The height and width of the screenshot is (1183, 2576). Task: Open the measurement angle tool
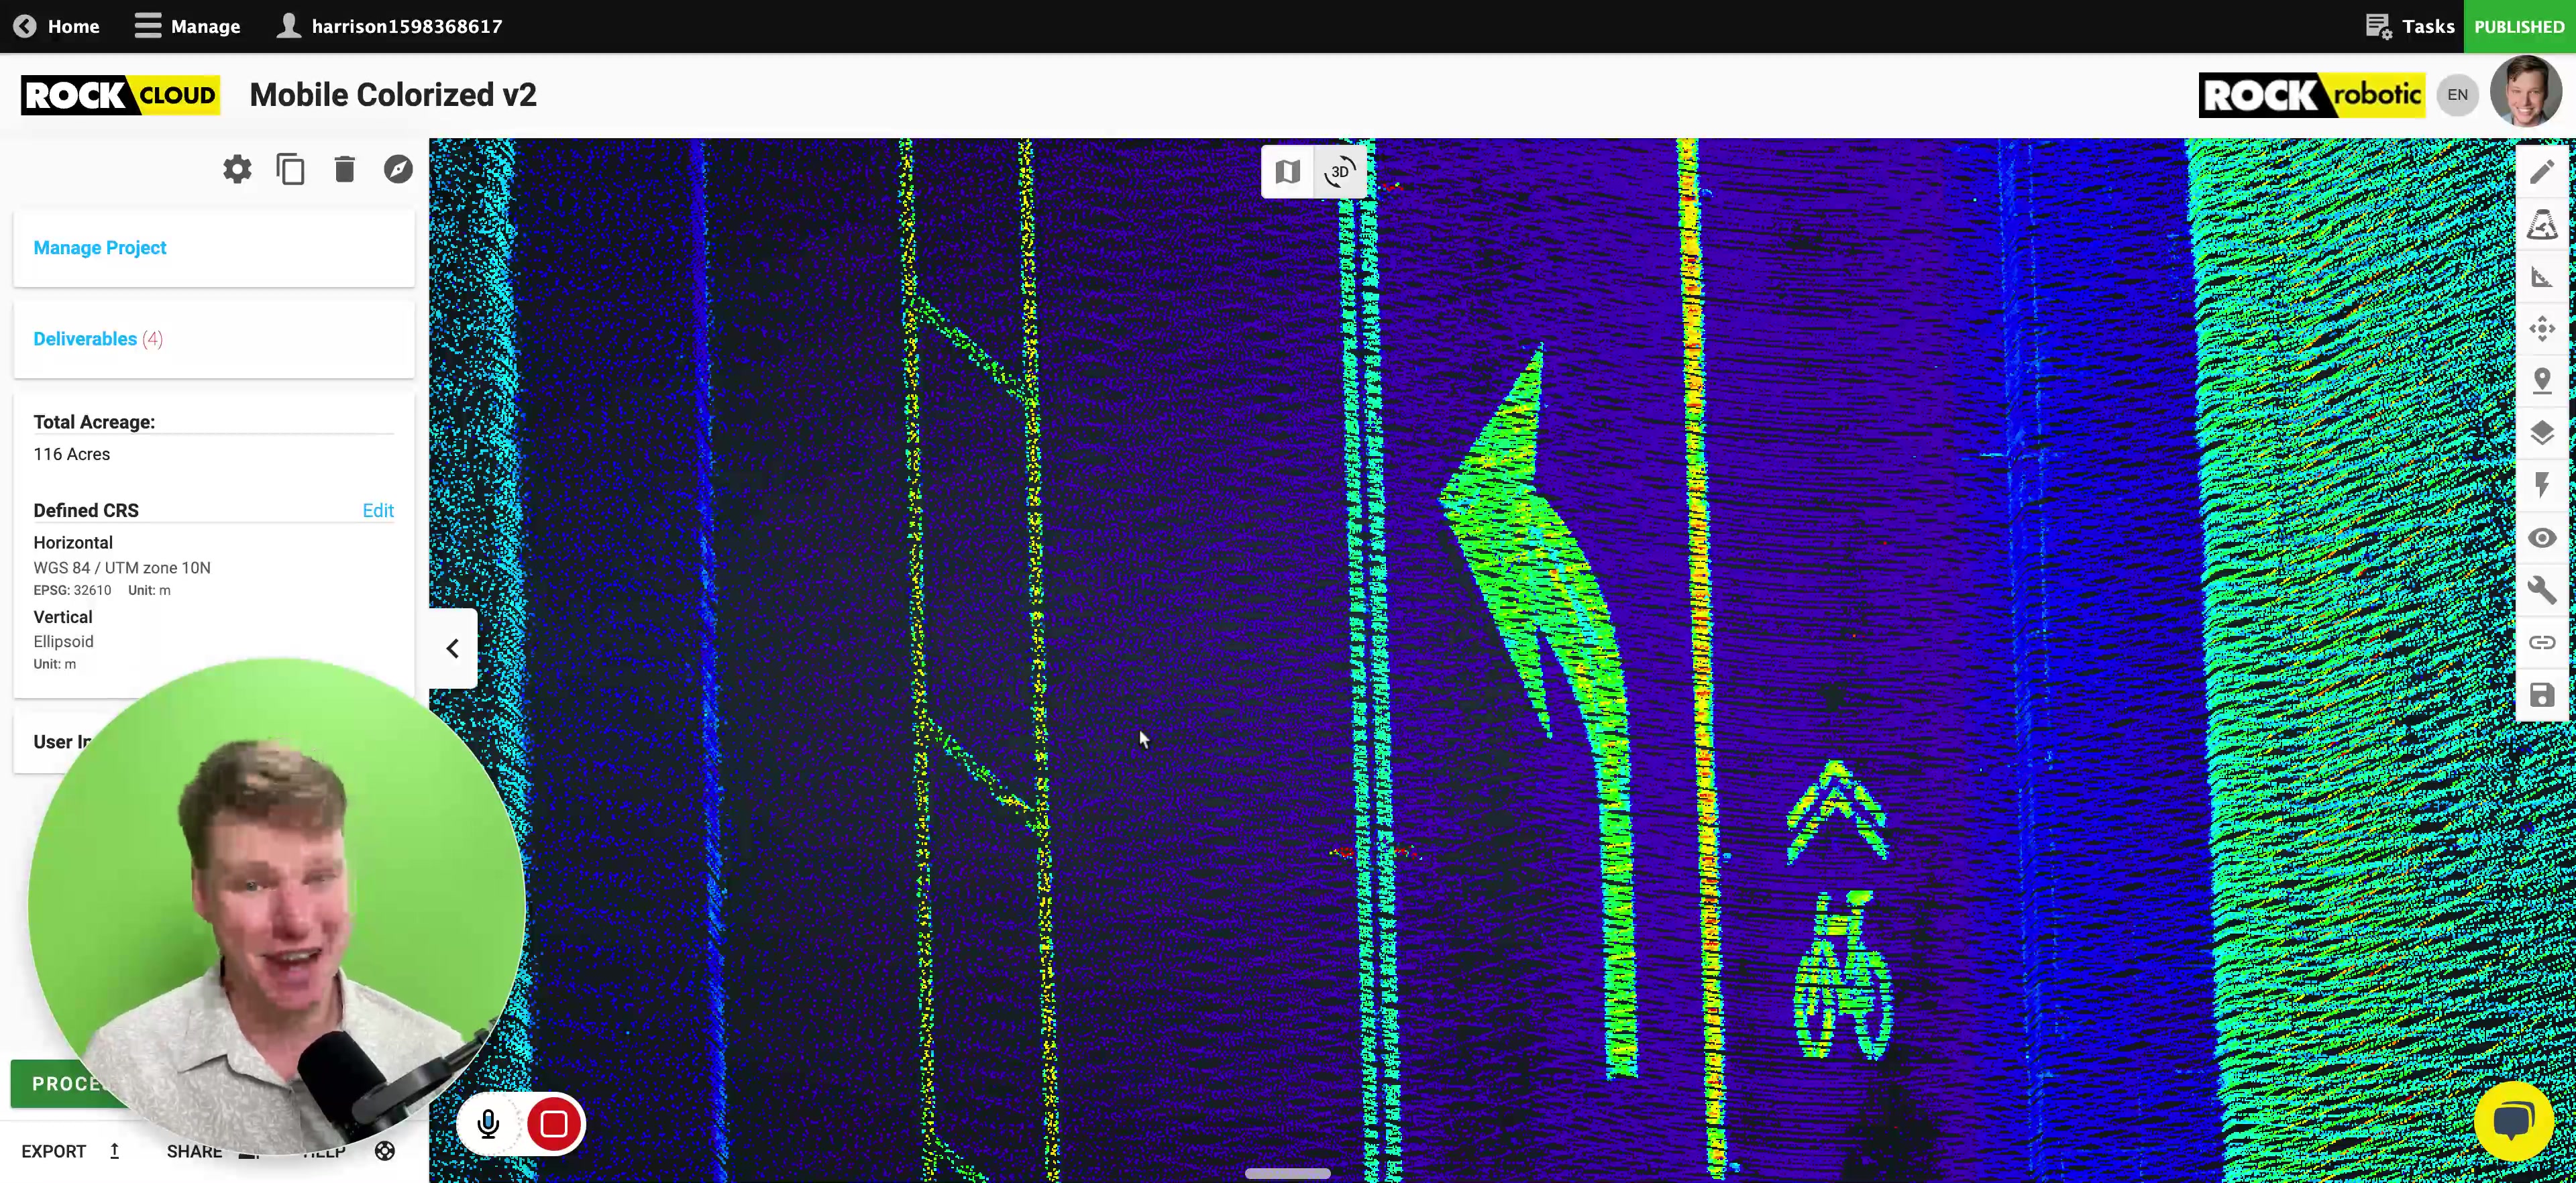pyautogui.click(x=2541, y=277)
